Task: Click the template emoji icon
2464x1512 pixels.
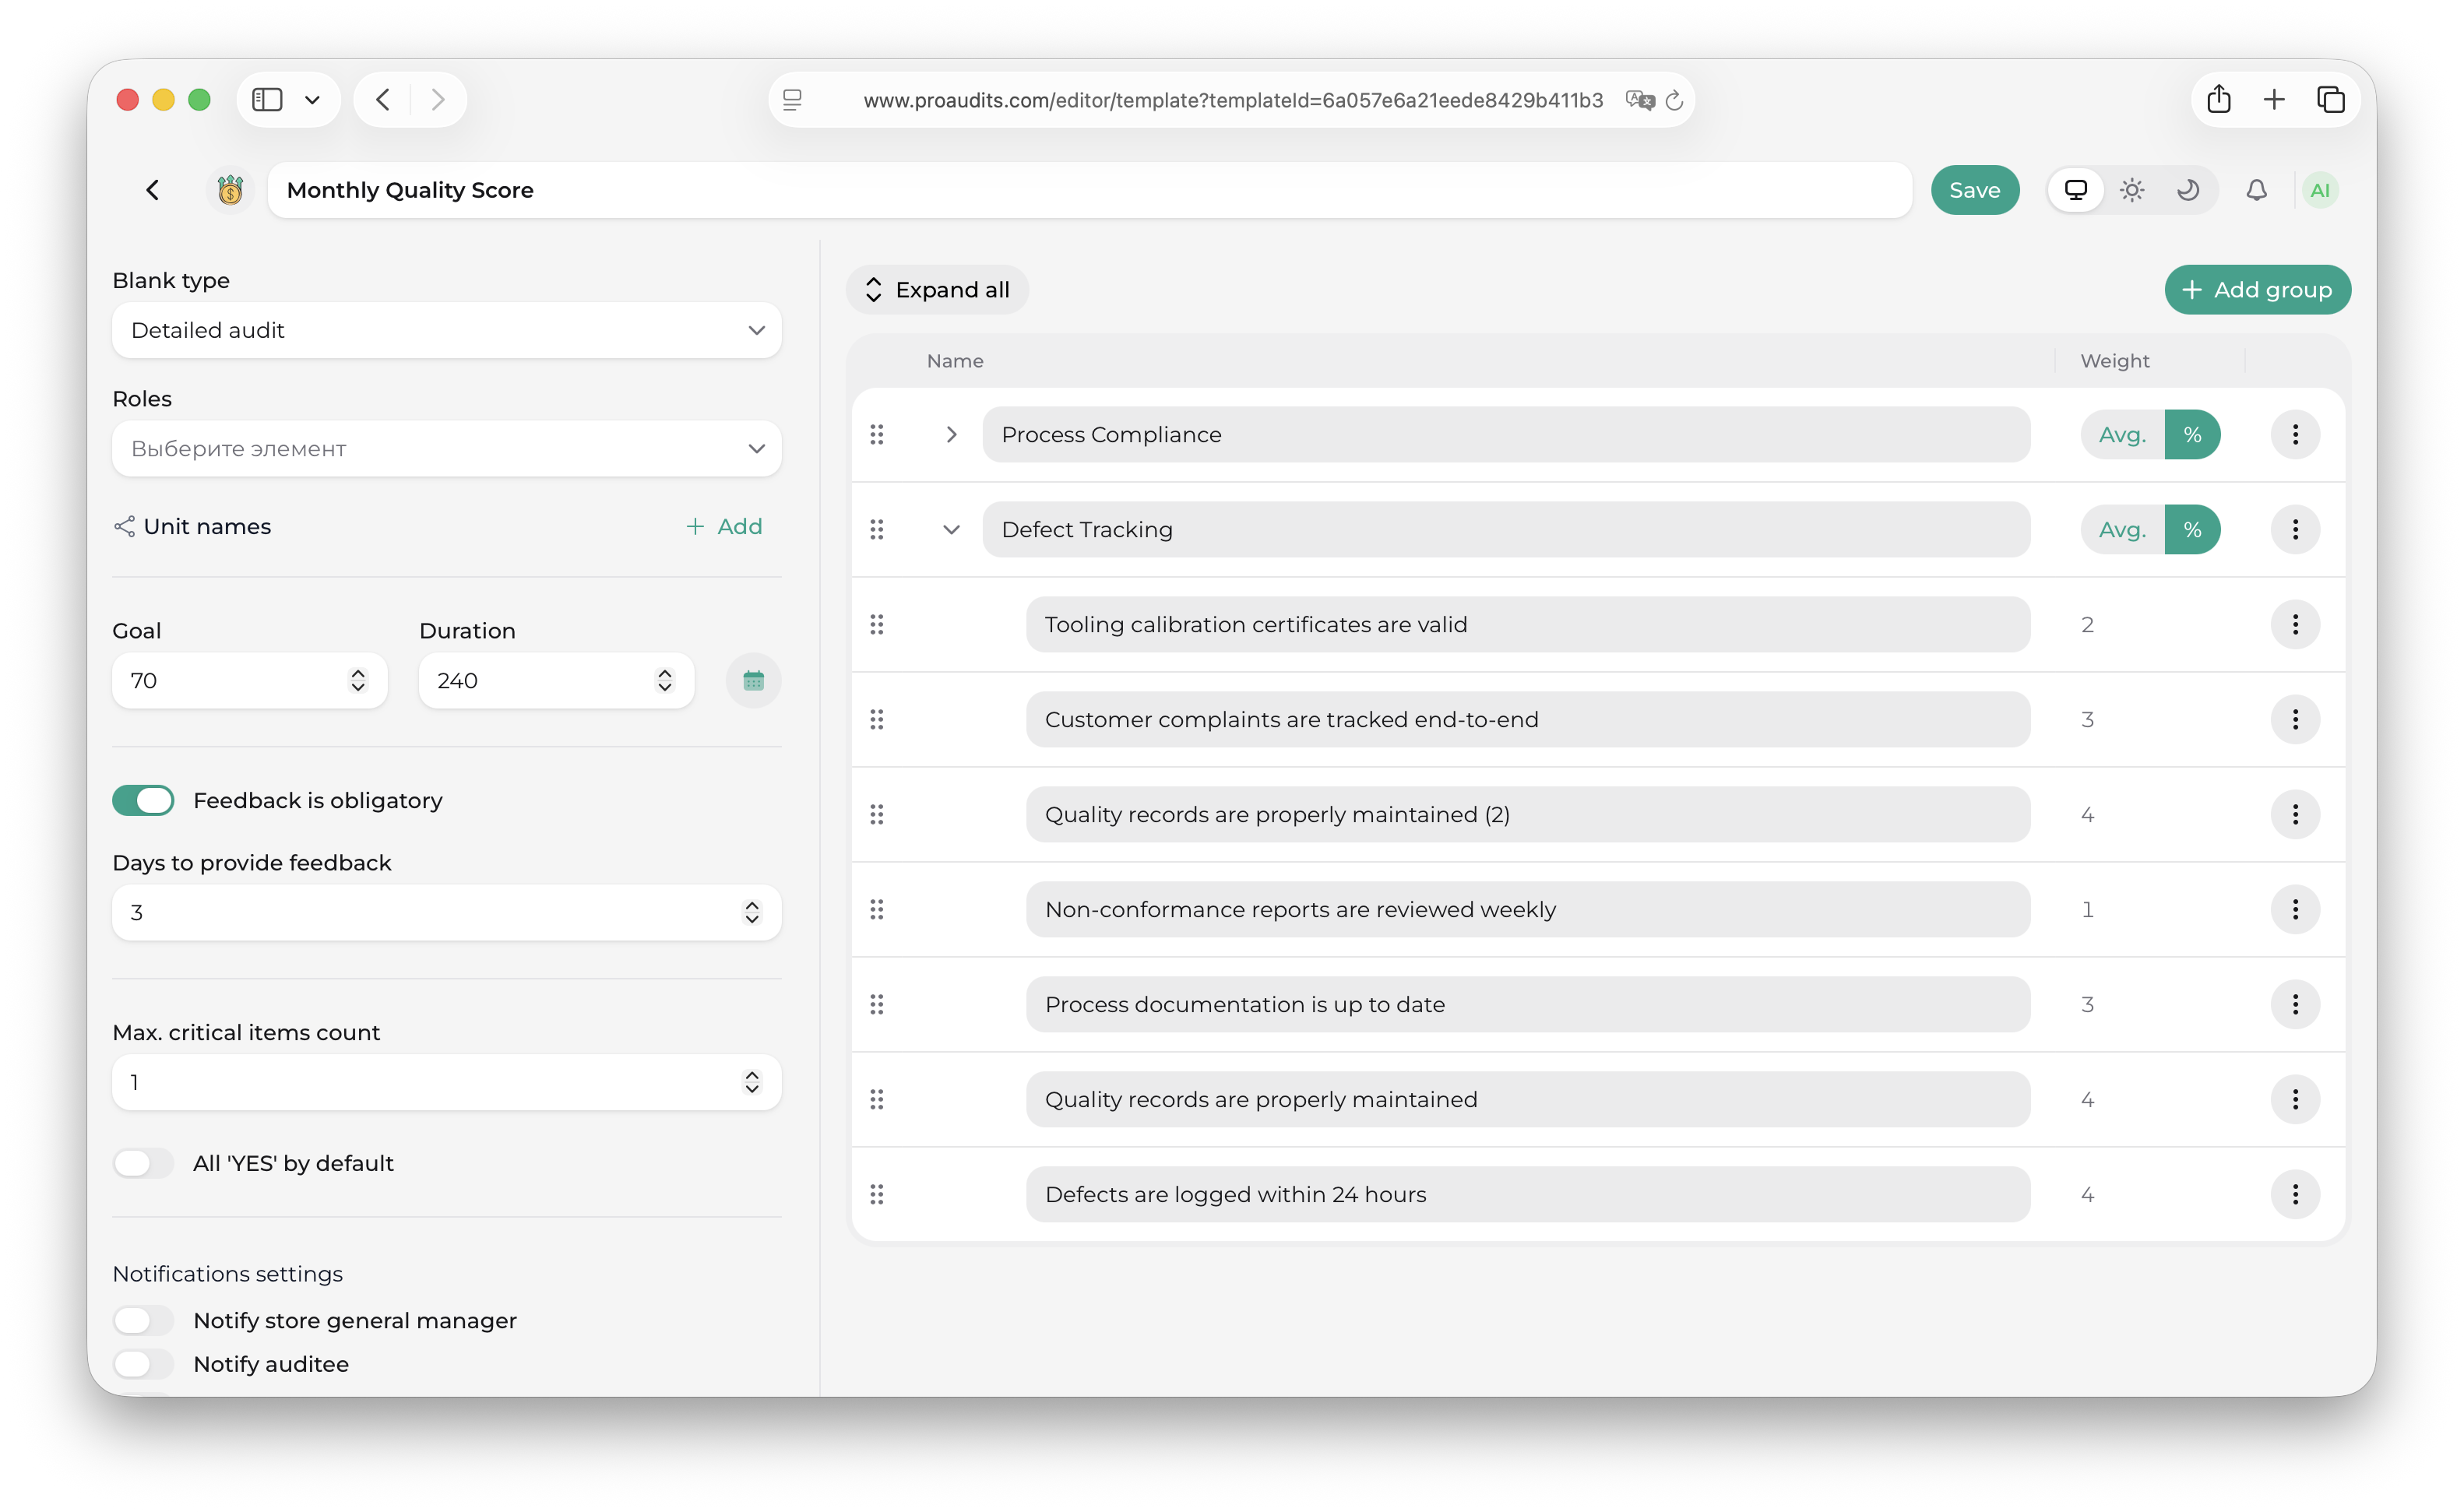Action: [230, 190]
